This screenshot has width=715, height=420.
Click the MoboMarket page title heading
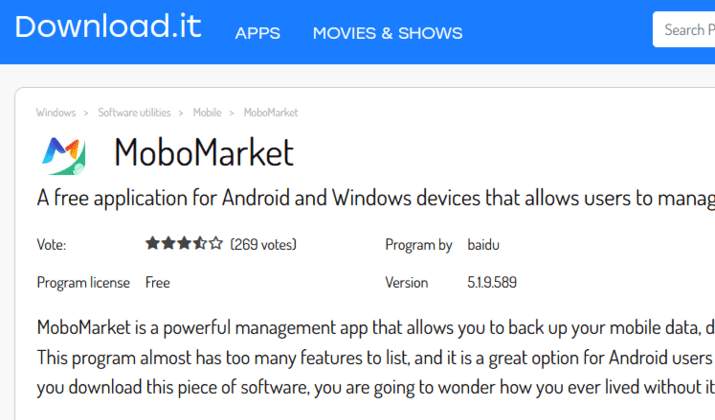[x=204, y=152]
